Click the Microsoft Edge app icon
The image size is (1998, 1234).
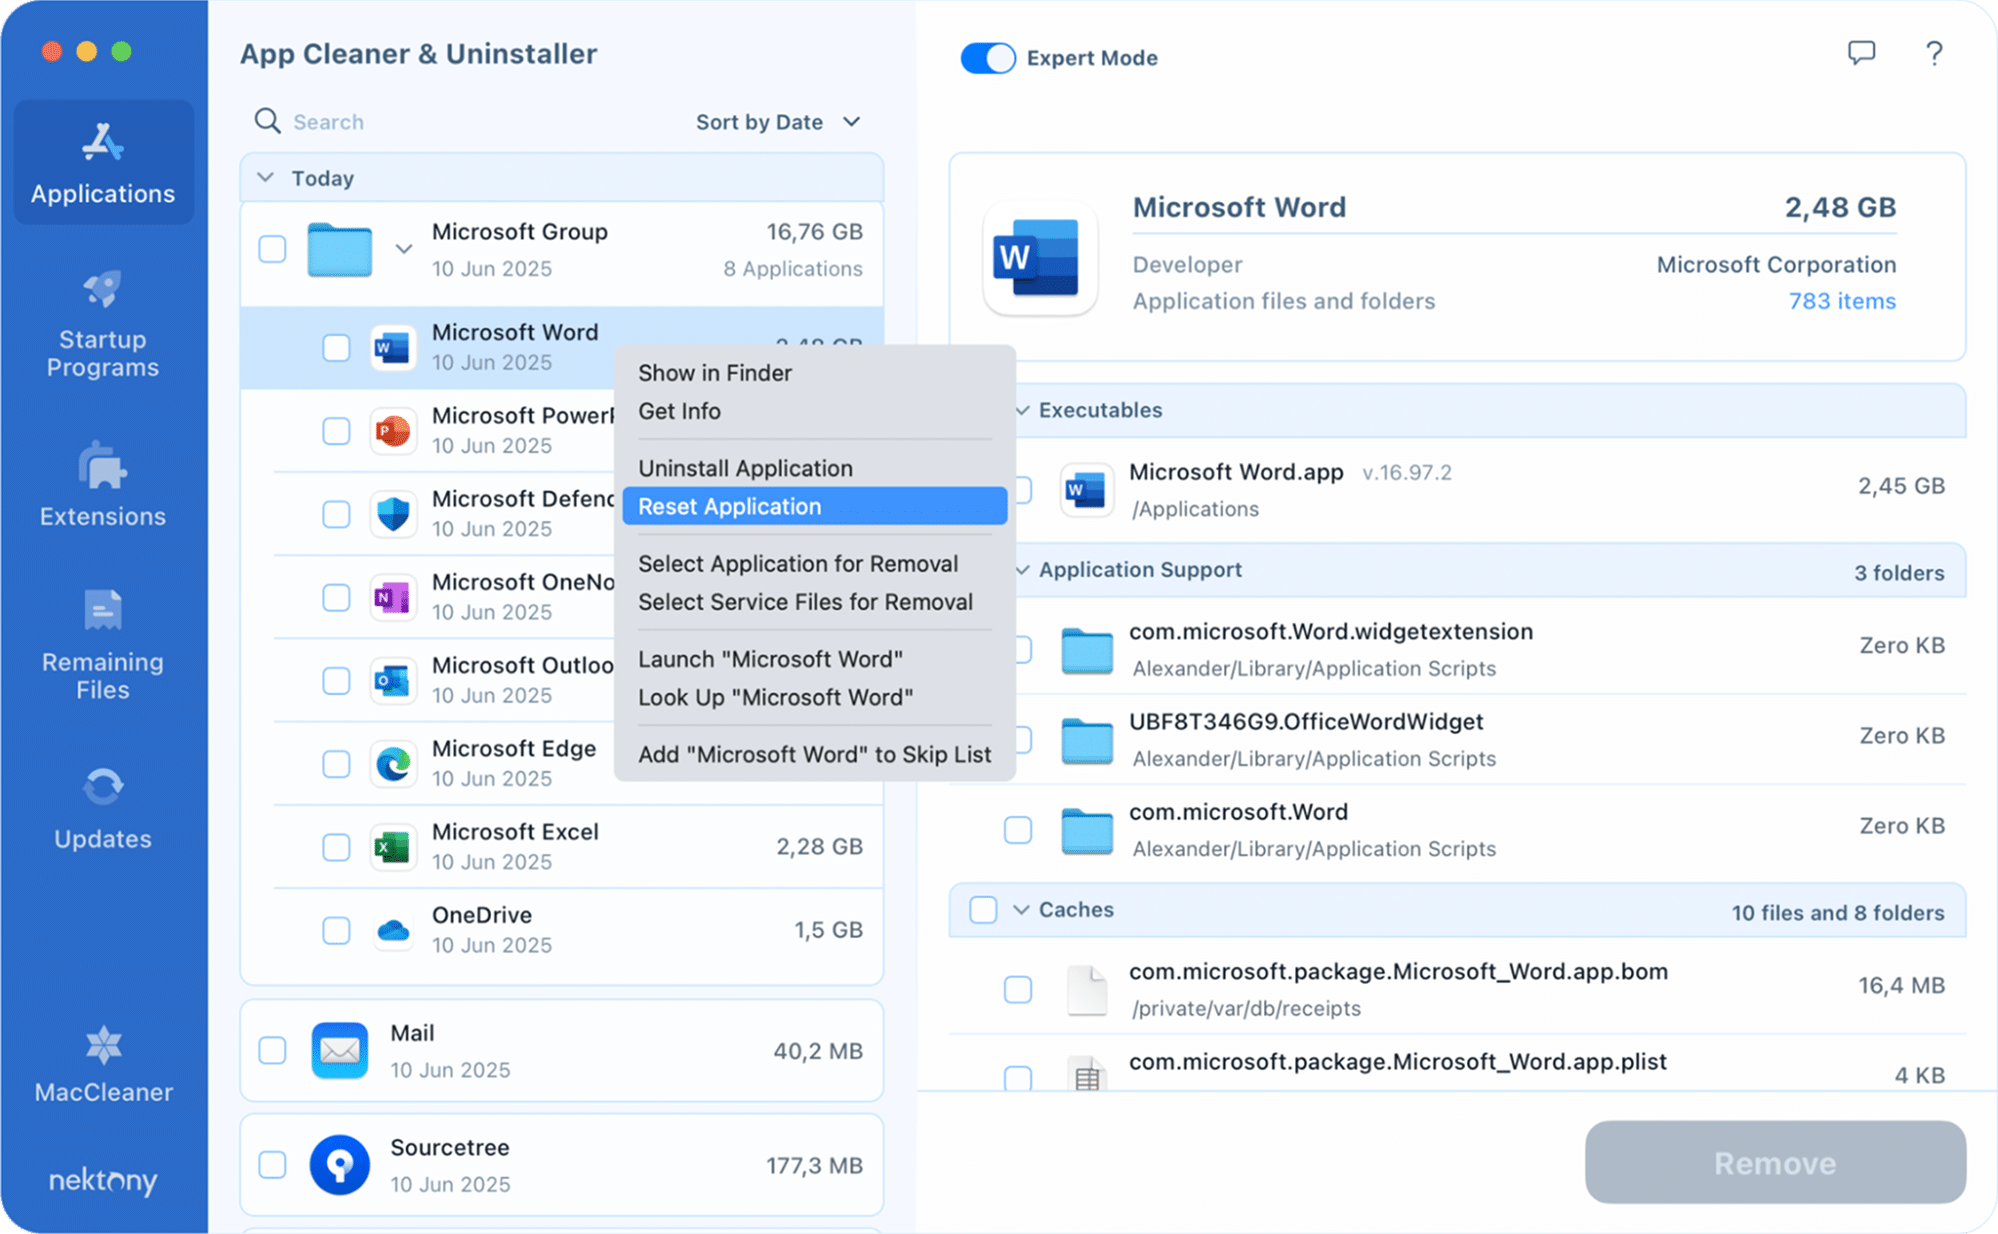click(x=392, y=764)
